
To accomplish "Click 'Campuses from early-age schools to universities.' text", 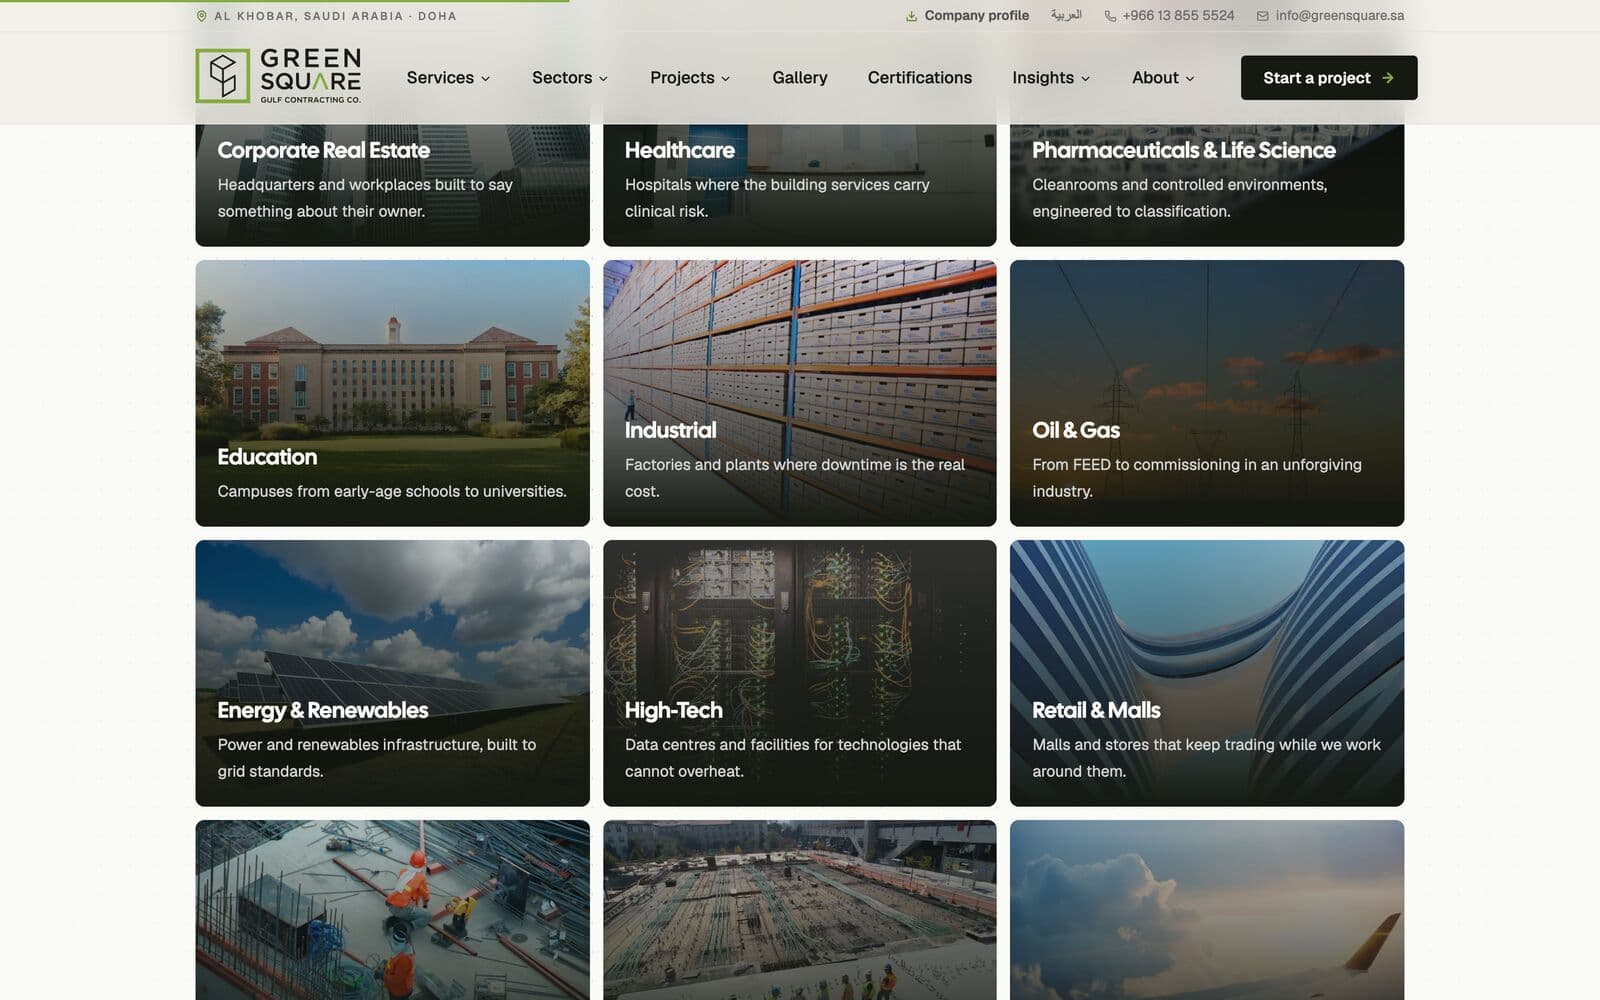I will point(392,491).
